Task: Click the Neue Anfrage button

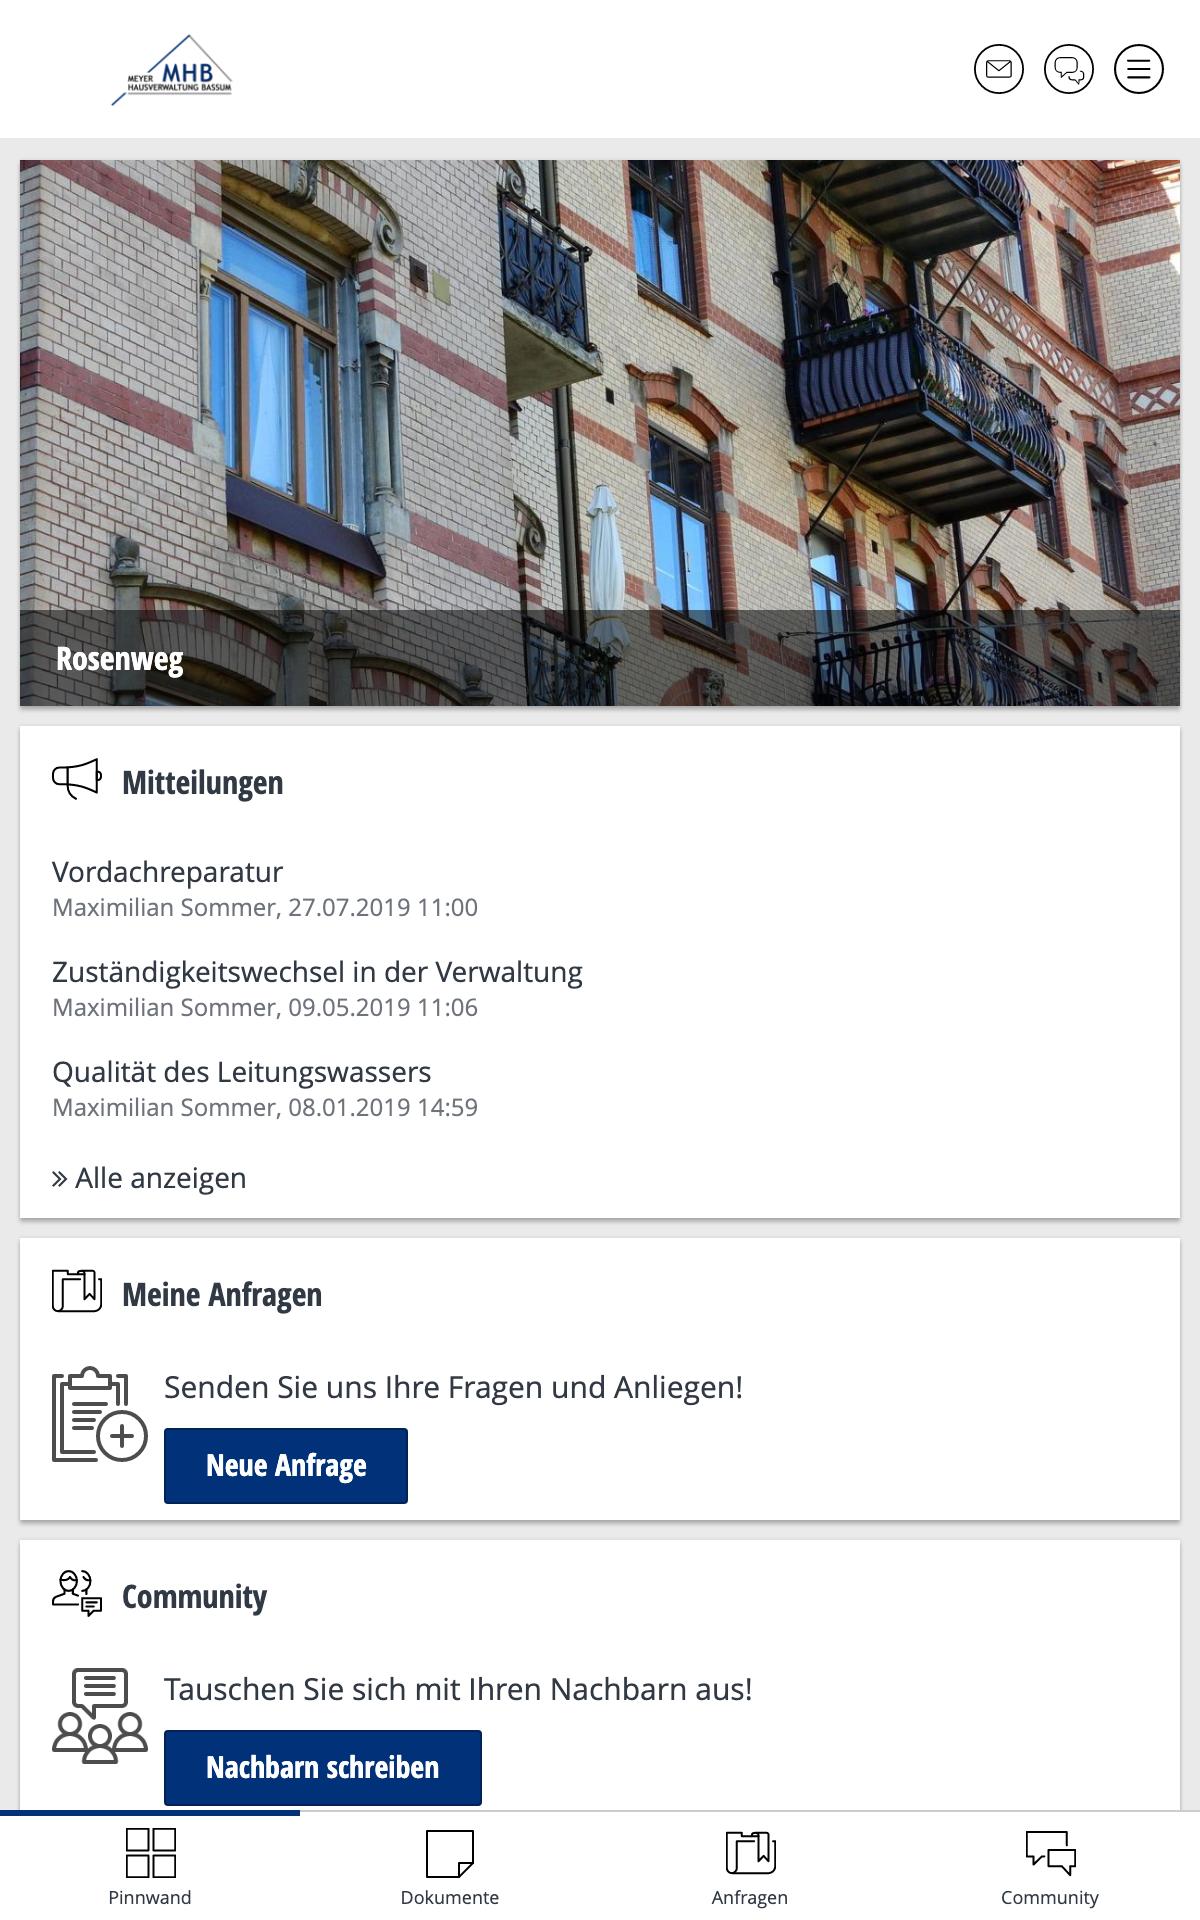Action: (286, 1466)
